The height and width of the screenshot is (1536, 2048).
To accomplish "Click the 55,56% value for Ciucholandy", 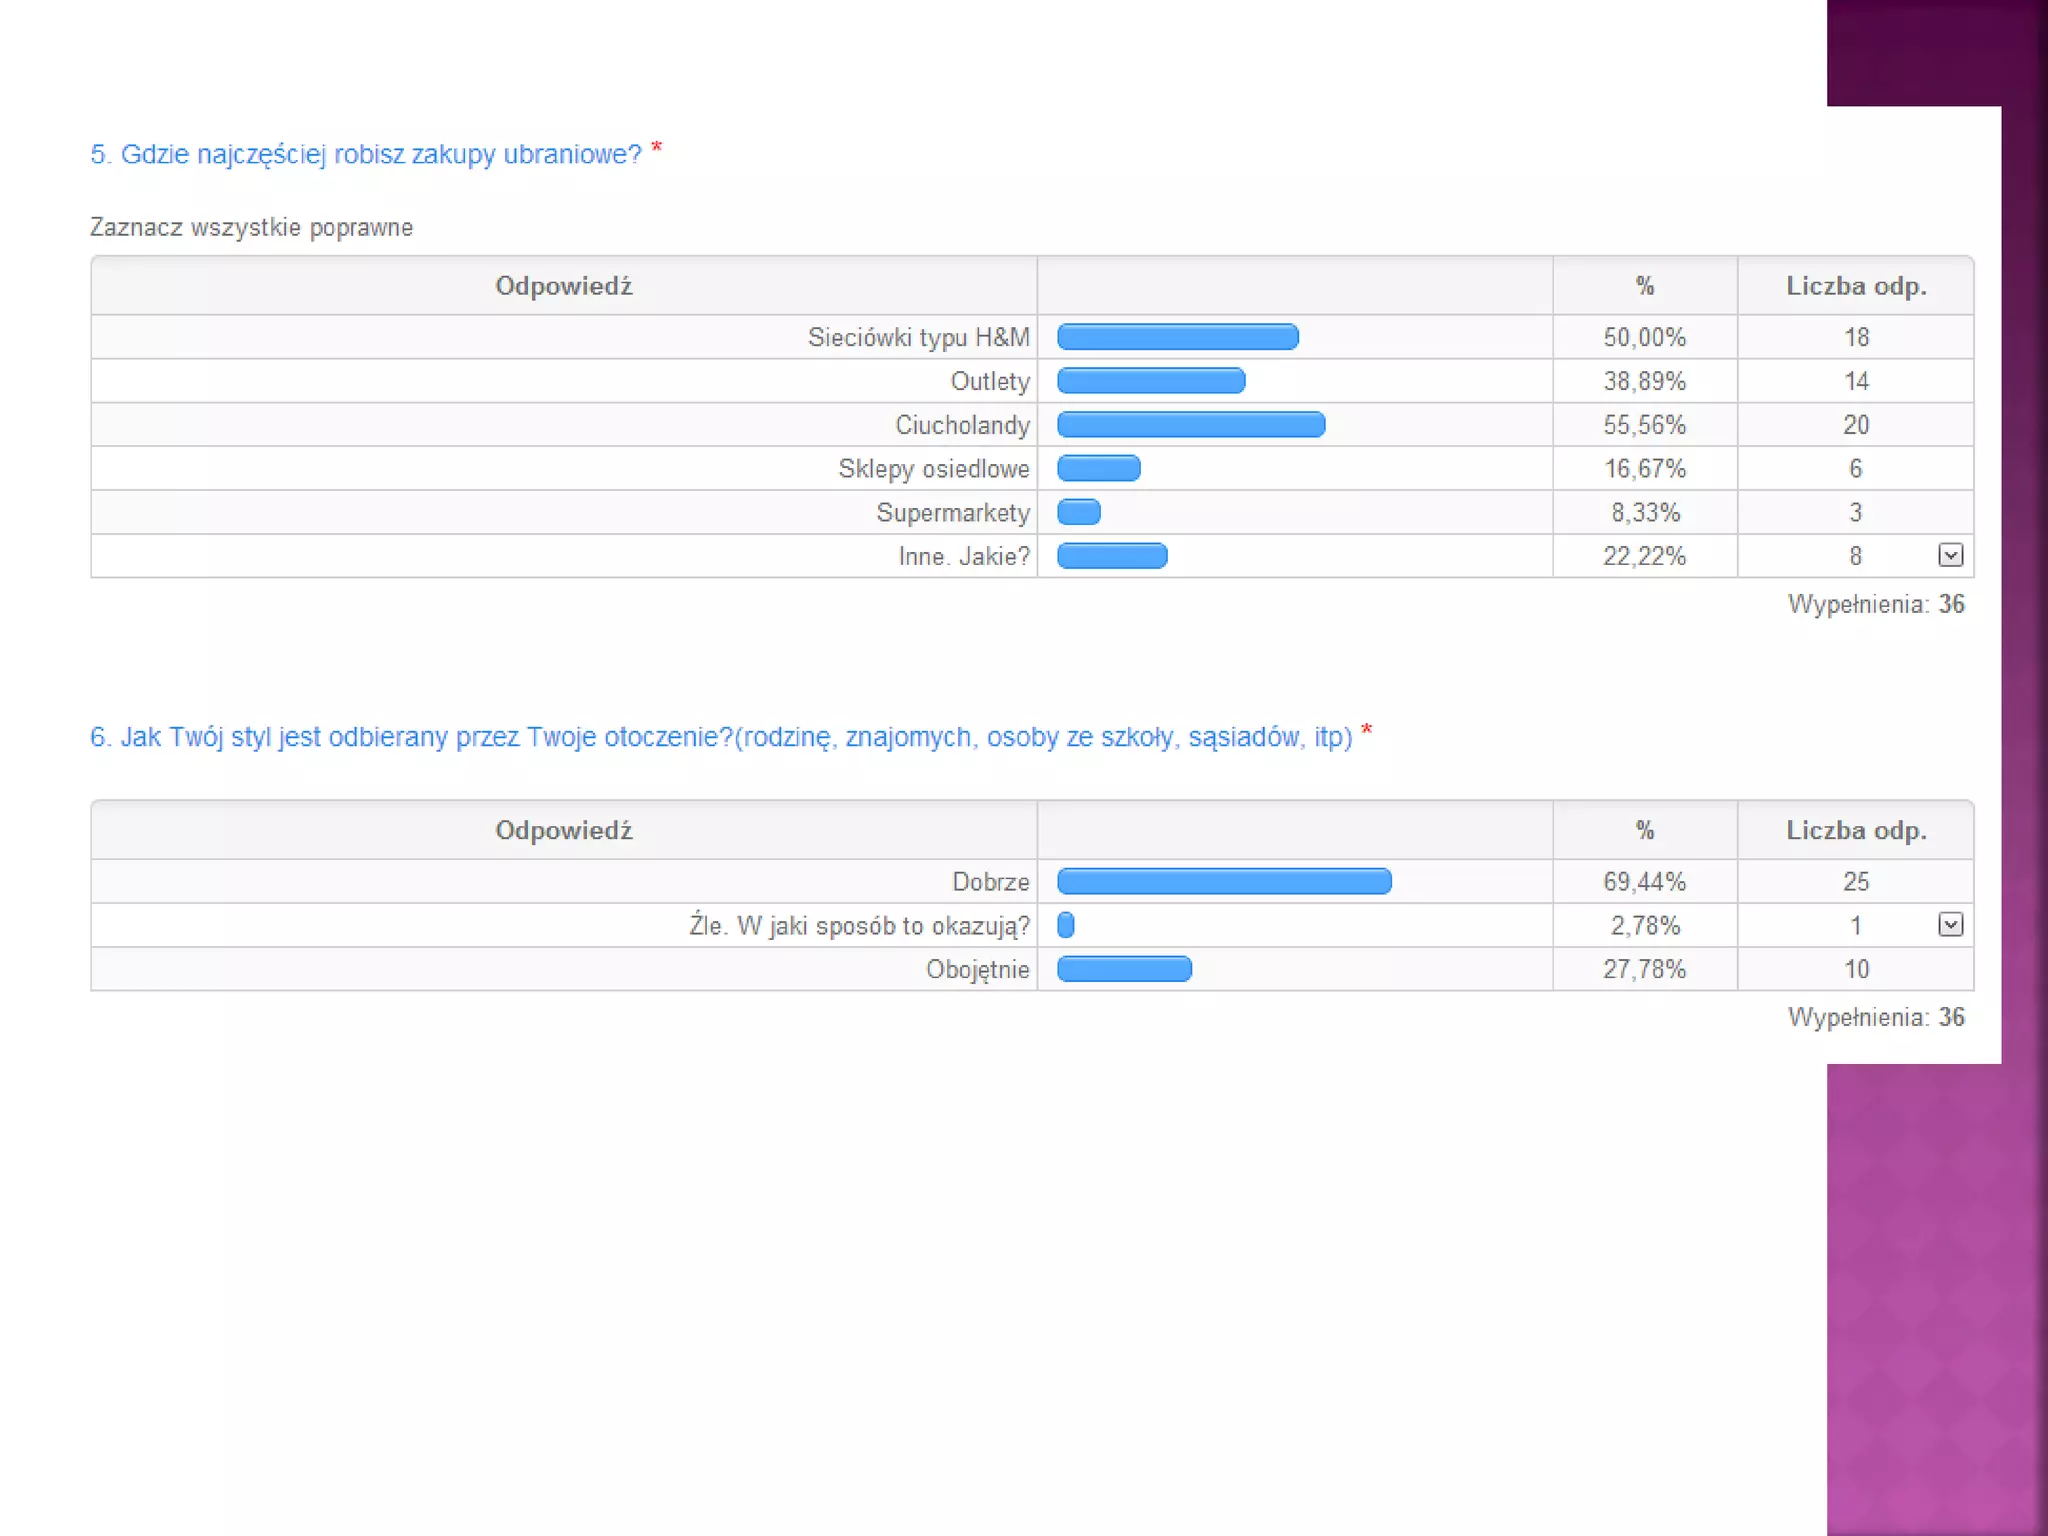I will 1645,425.
